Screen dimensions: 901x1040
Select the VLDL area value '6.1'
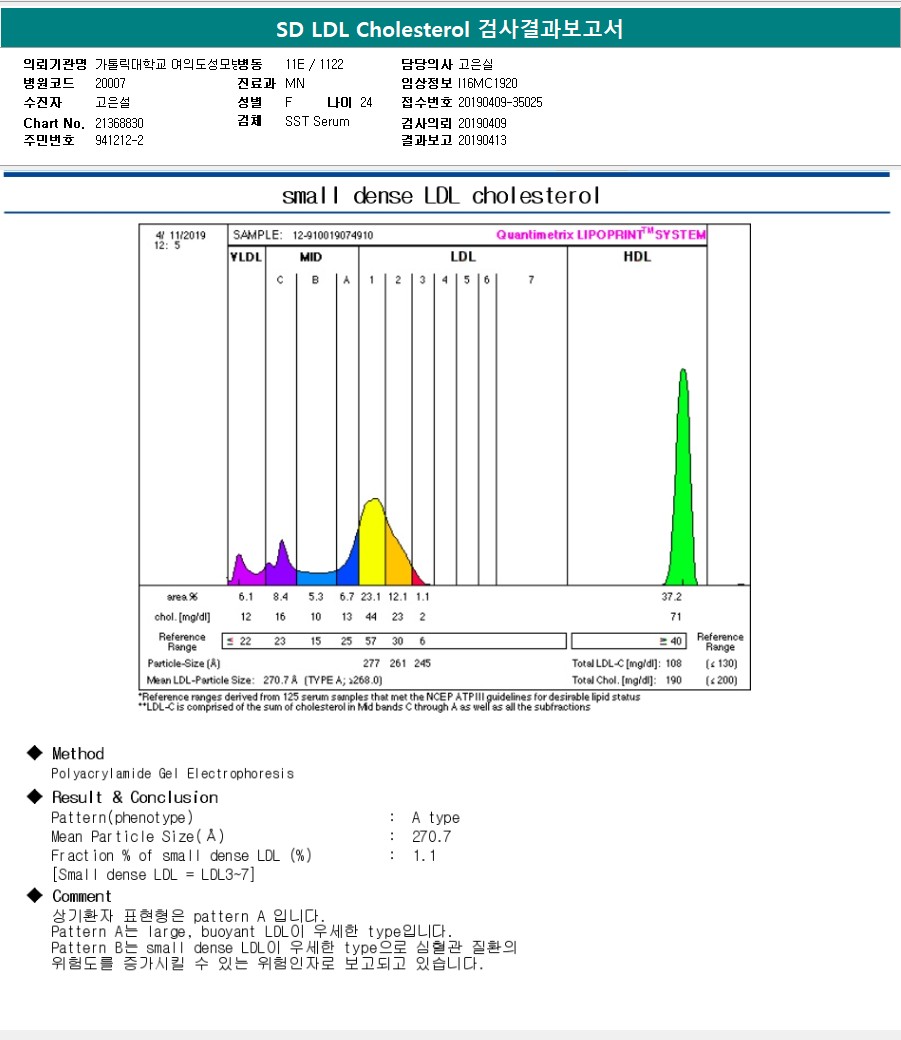(245, 597)
